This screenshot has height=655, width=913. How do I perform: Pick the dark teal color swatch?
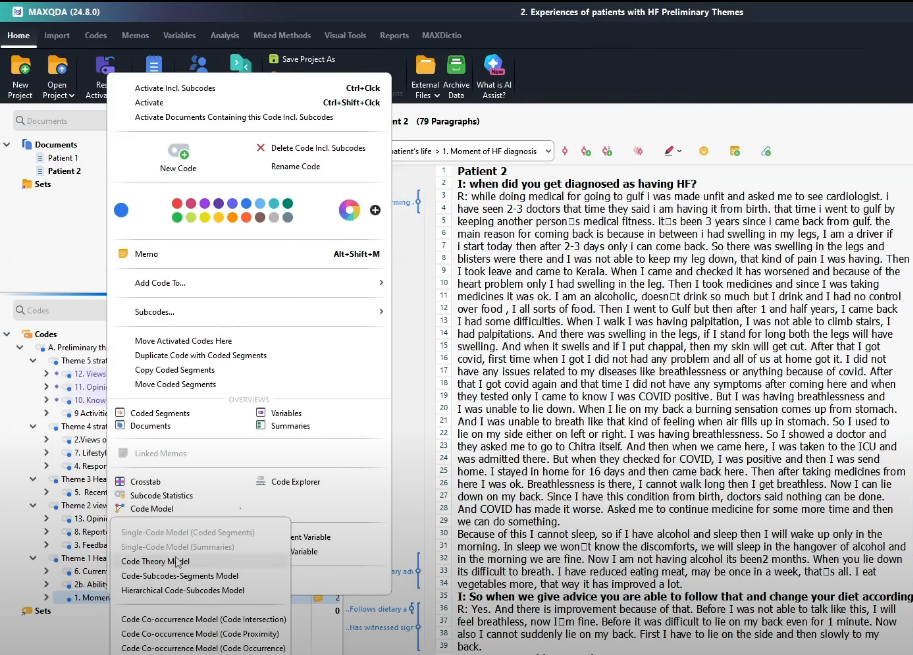tap(288, 203)
